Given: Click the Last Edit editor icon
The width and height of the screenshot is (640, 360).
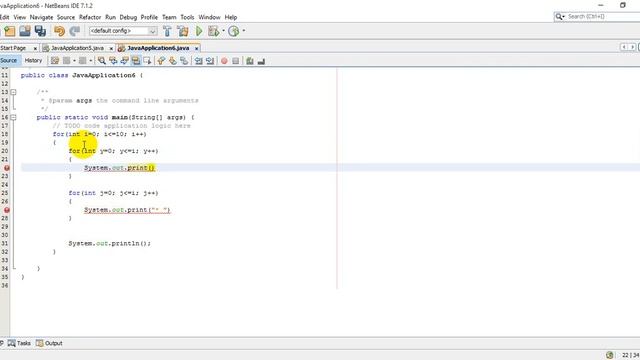Looking at the screenshot, I should point(55,61).
